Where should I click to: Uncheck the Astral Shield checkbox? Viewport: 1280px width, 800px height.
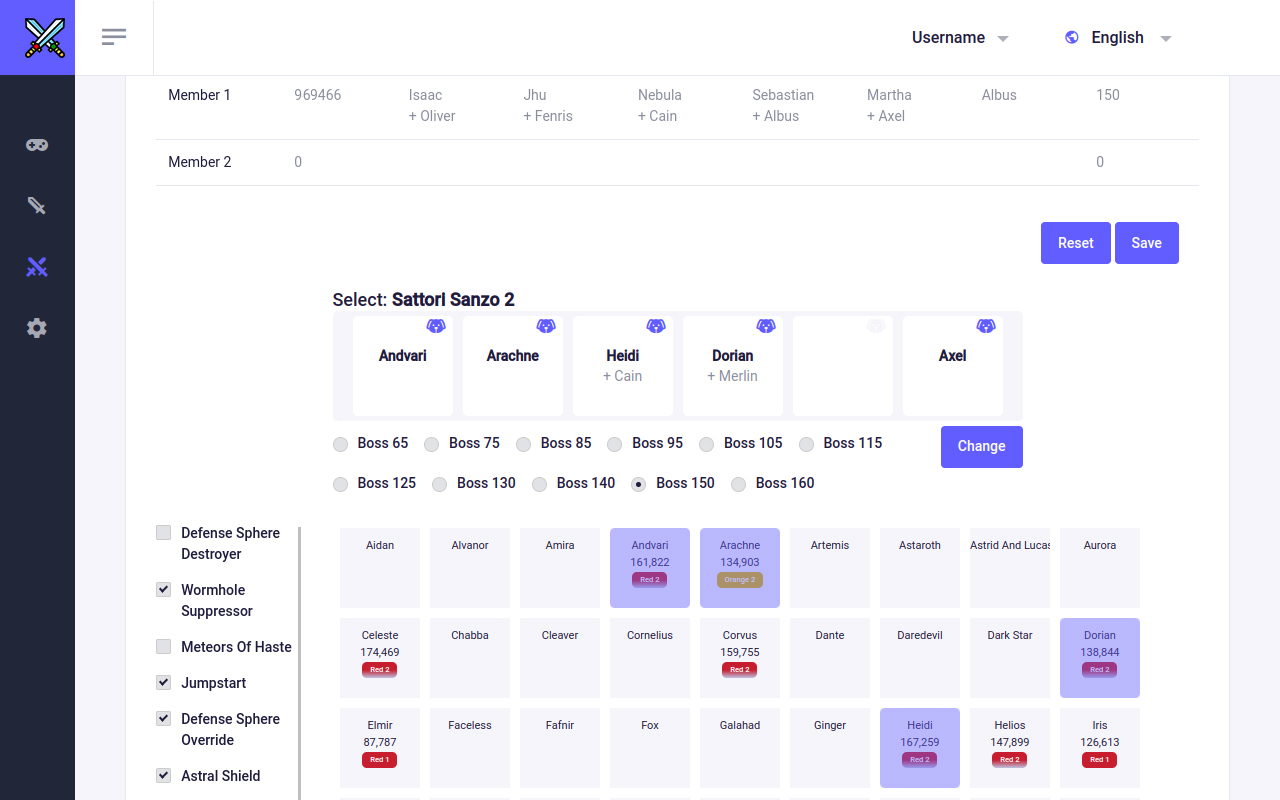pyautogui.click(x=164, y=776)
